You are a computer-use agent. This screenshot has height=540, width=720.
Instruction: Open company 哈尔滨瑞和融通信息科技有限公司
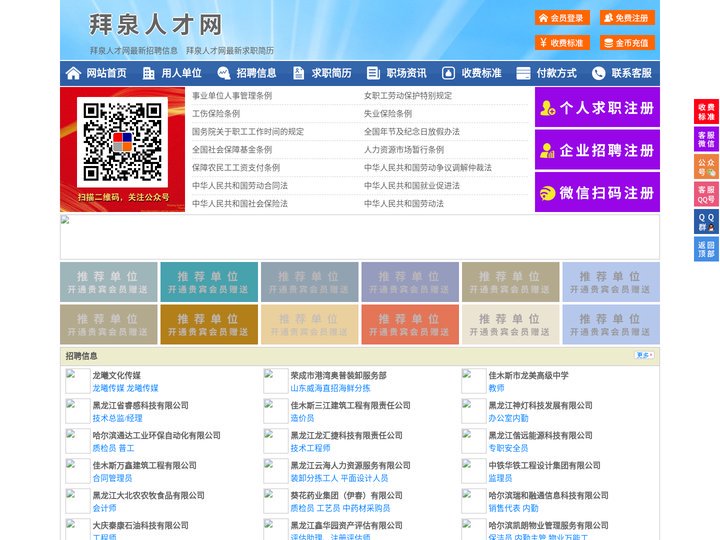click(548, 495)
